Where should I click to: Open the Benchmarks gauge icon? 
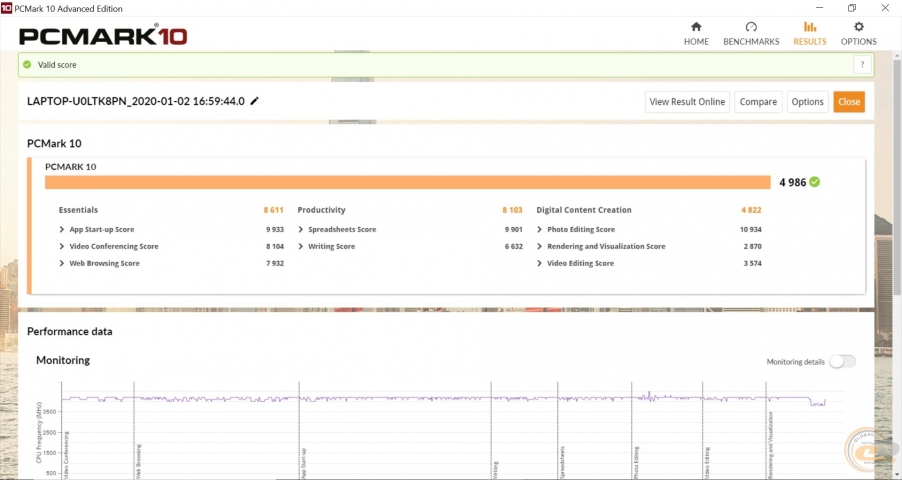point(751,26)
